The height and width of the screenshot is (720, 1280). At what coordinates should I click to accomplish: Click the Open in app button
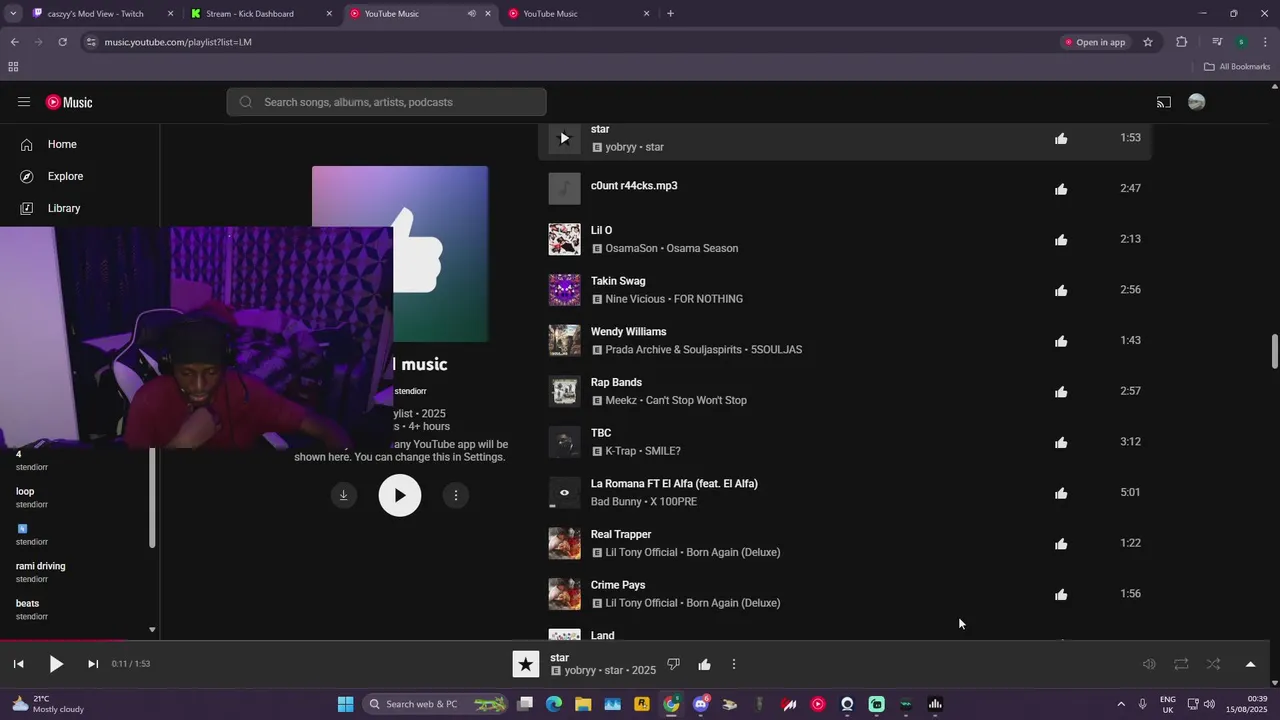1095,42
